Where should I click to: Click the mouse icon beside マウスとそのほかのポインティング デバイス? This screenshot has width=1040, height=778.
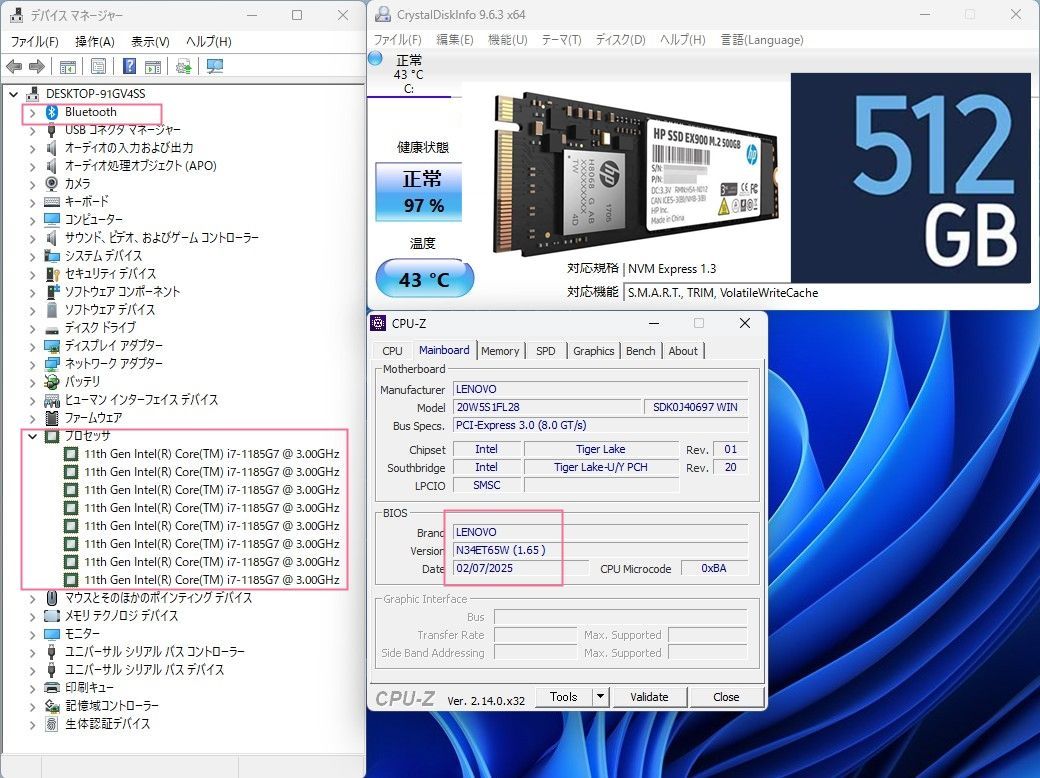coord(52,598)
